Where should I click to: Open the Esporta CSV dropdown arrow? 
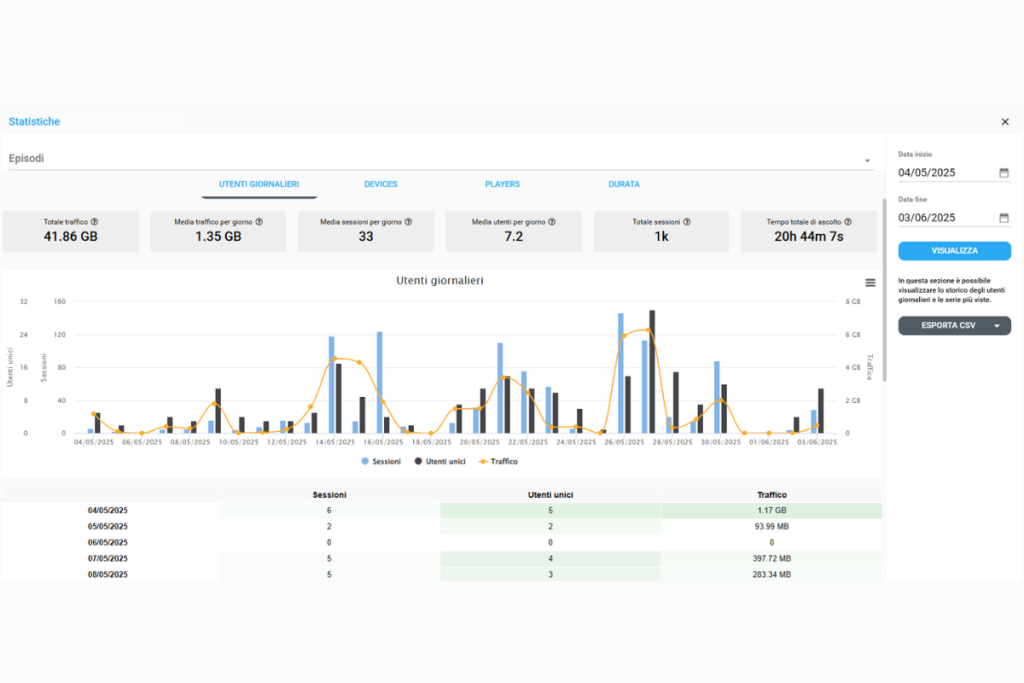pos(997,326)
